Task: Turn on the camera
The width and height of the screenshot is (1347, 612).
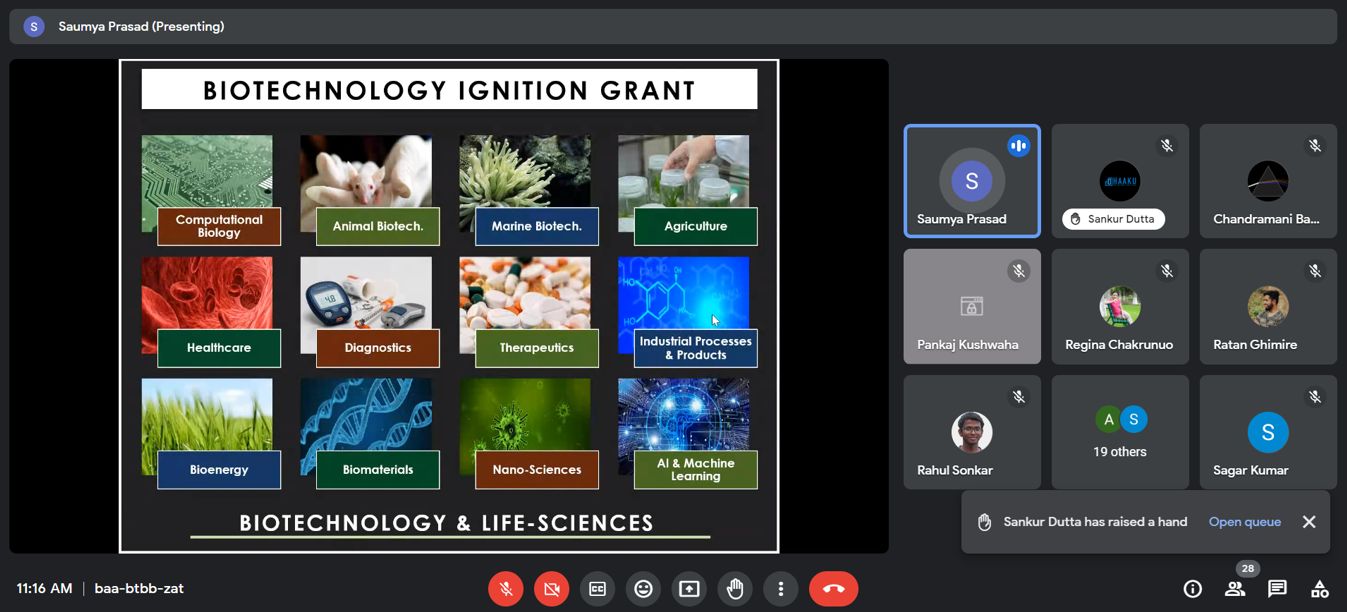Action: point(551,589)
